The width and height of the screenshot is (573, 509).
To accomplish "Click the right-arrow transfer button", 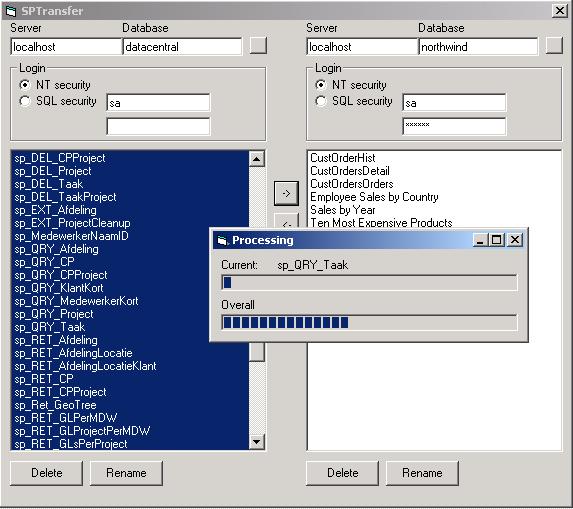I will tap(286, 193).
